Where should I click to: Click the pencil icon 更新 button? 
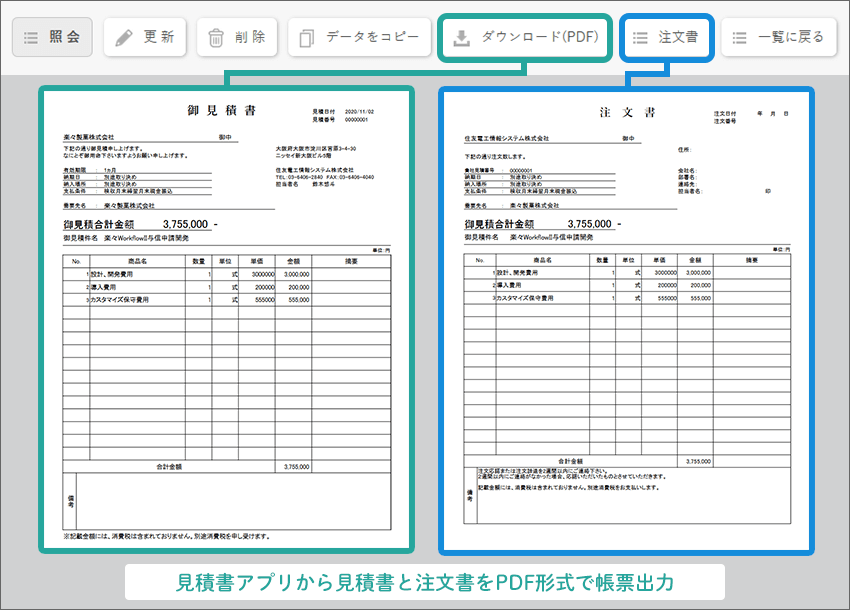pos(145,37)
